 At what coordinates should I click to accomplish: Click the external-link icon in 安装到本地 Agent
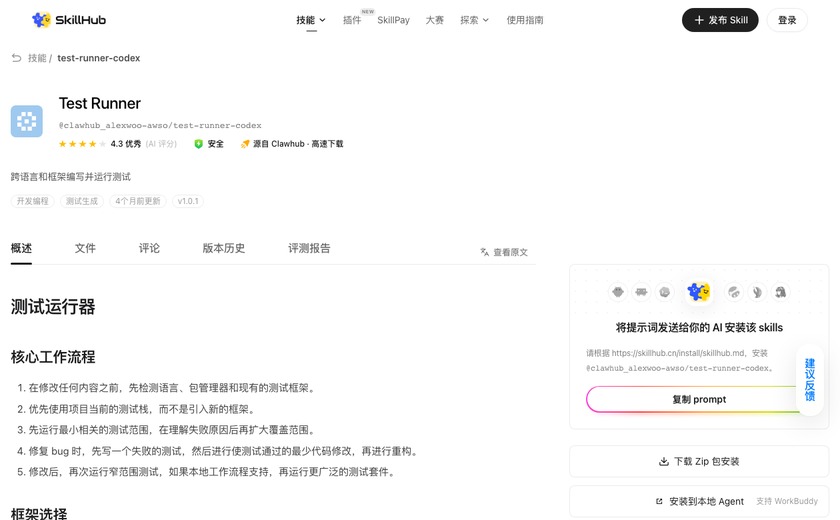(659, 502)
